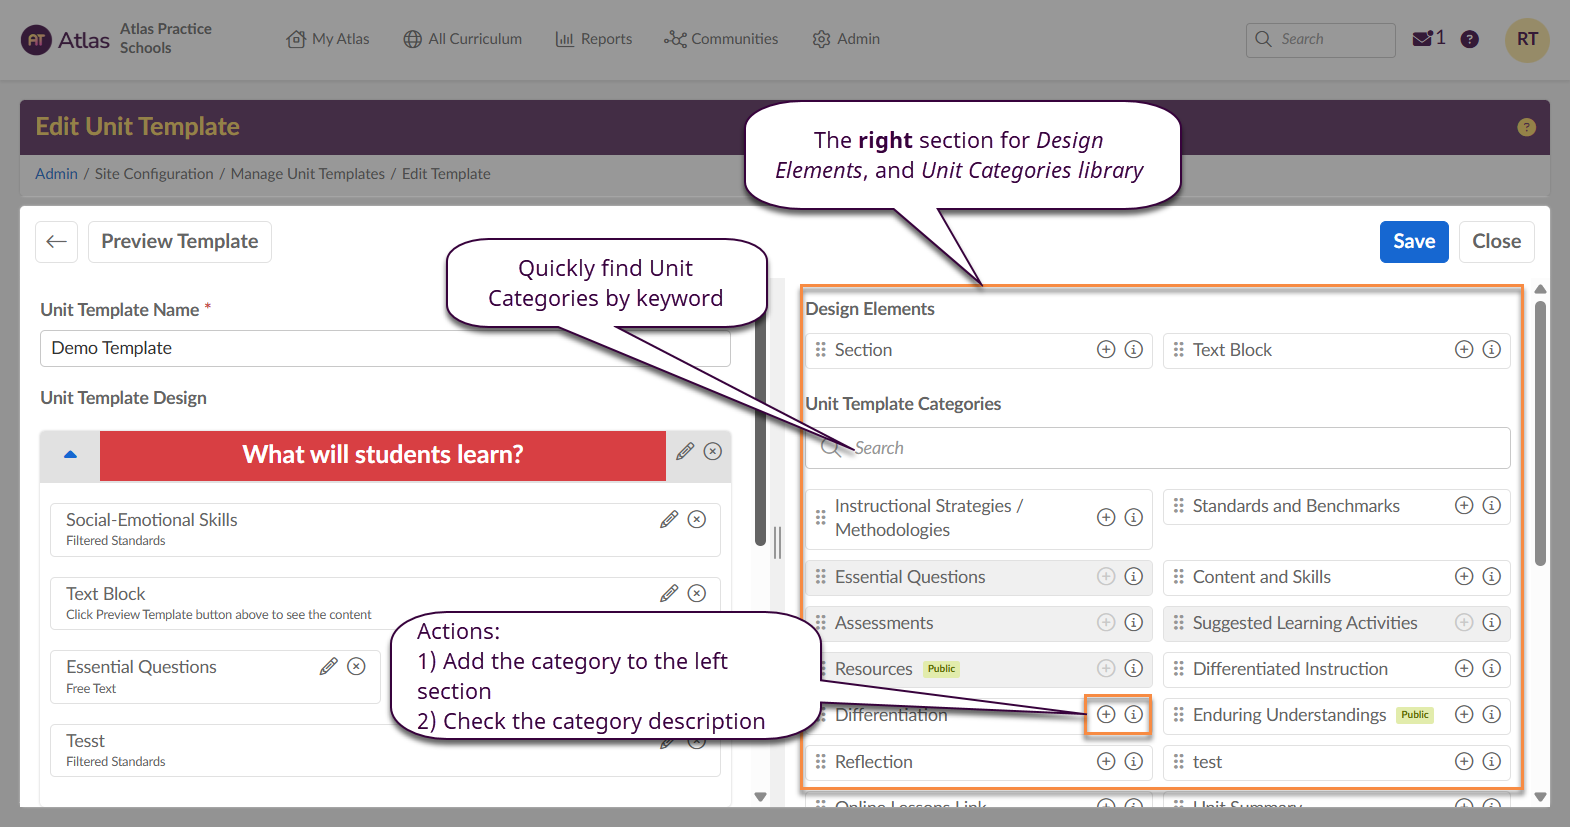Image resolution: width=1570 pixels, height=827 pixels.
Task: Add Section design element via plus icon
Action: [1106, 350]
